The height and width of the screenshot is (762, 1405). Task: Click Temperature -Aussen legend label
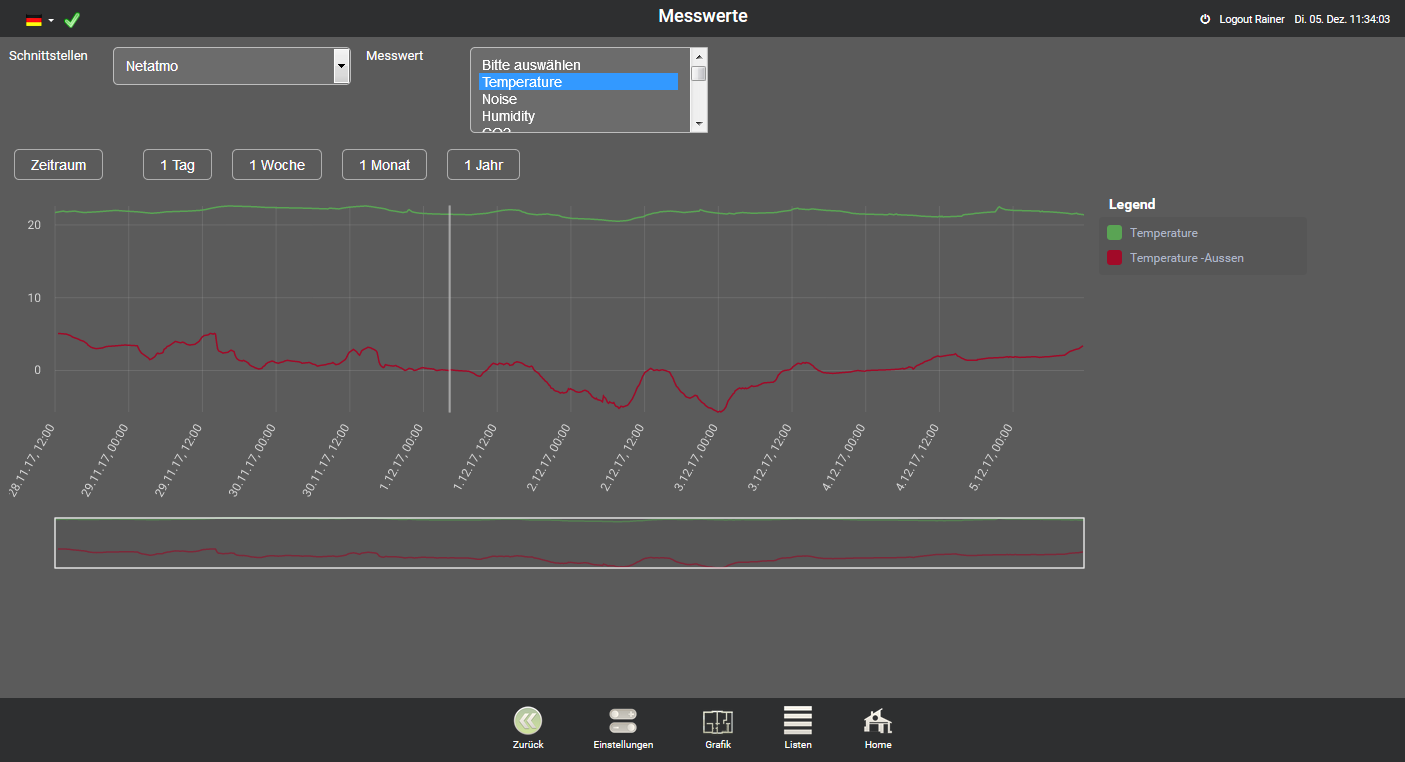pyautogui.click(x=1187, y=258)
